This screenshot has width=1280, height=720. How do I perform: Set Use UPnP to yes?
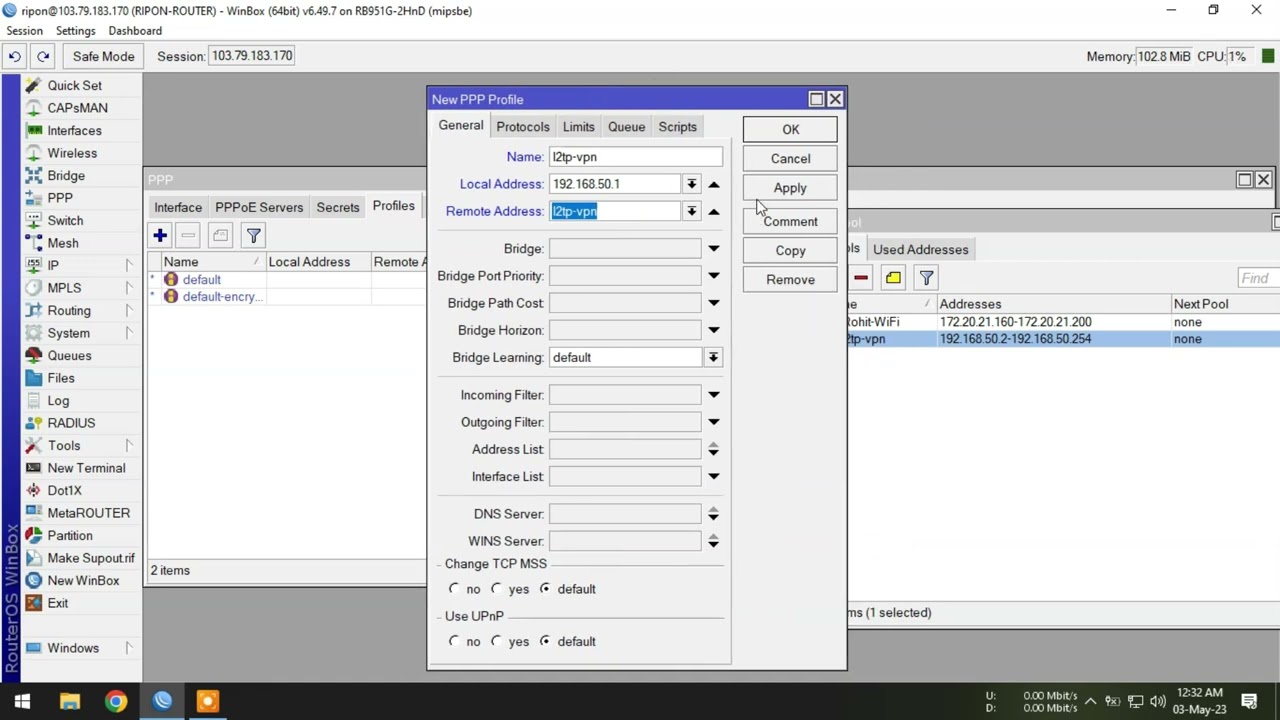[x=496, y=641]
